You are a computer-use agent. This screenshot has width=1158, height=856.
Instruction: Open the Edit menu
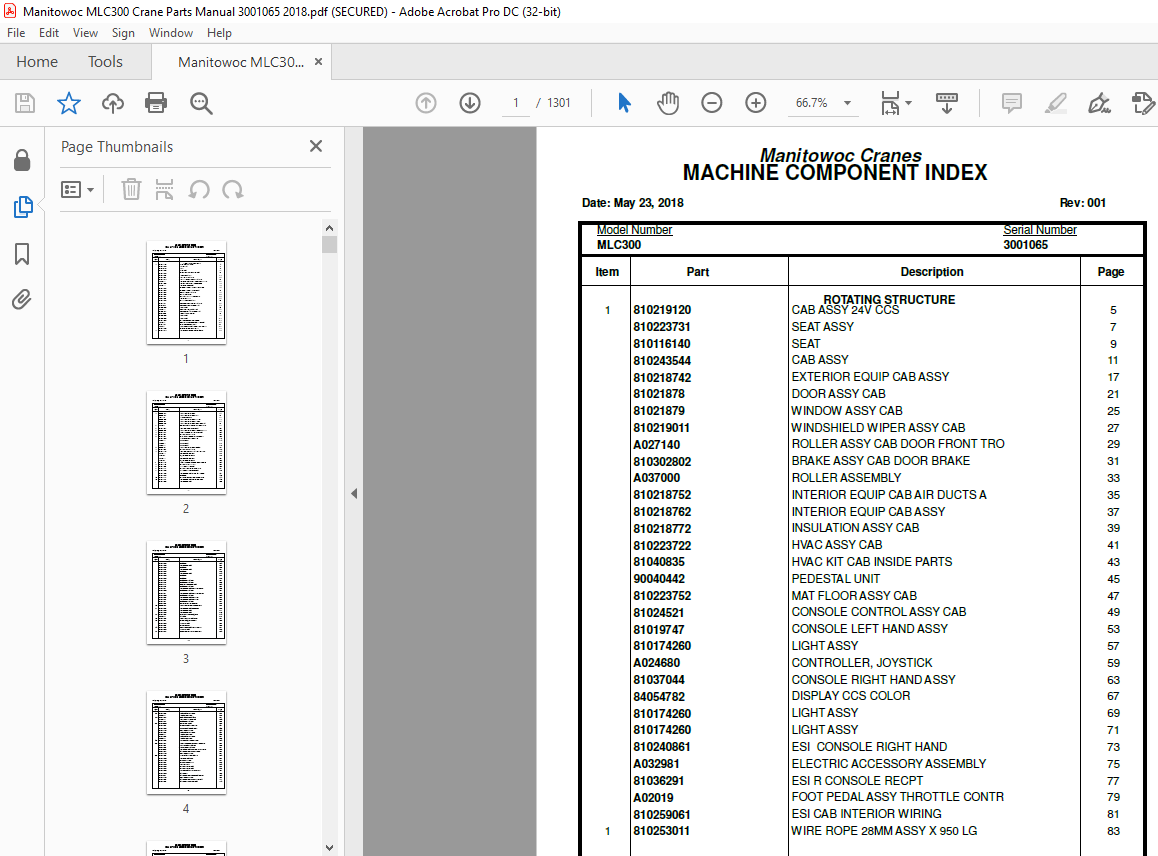point(49,32)
